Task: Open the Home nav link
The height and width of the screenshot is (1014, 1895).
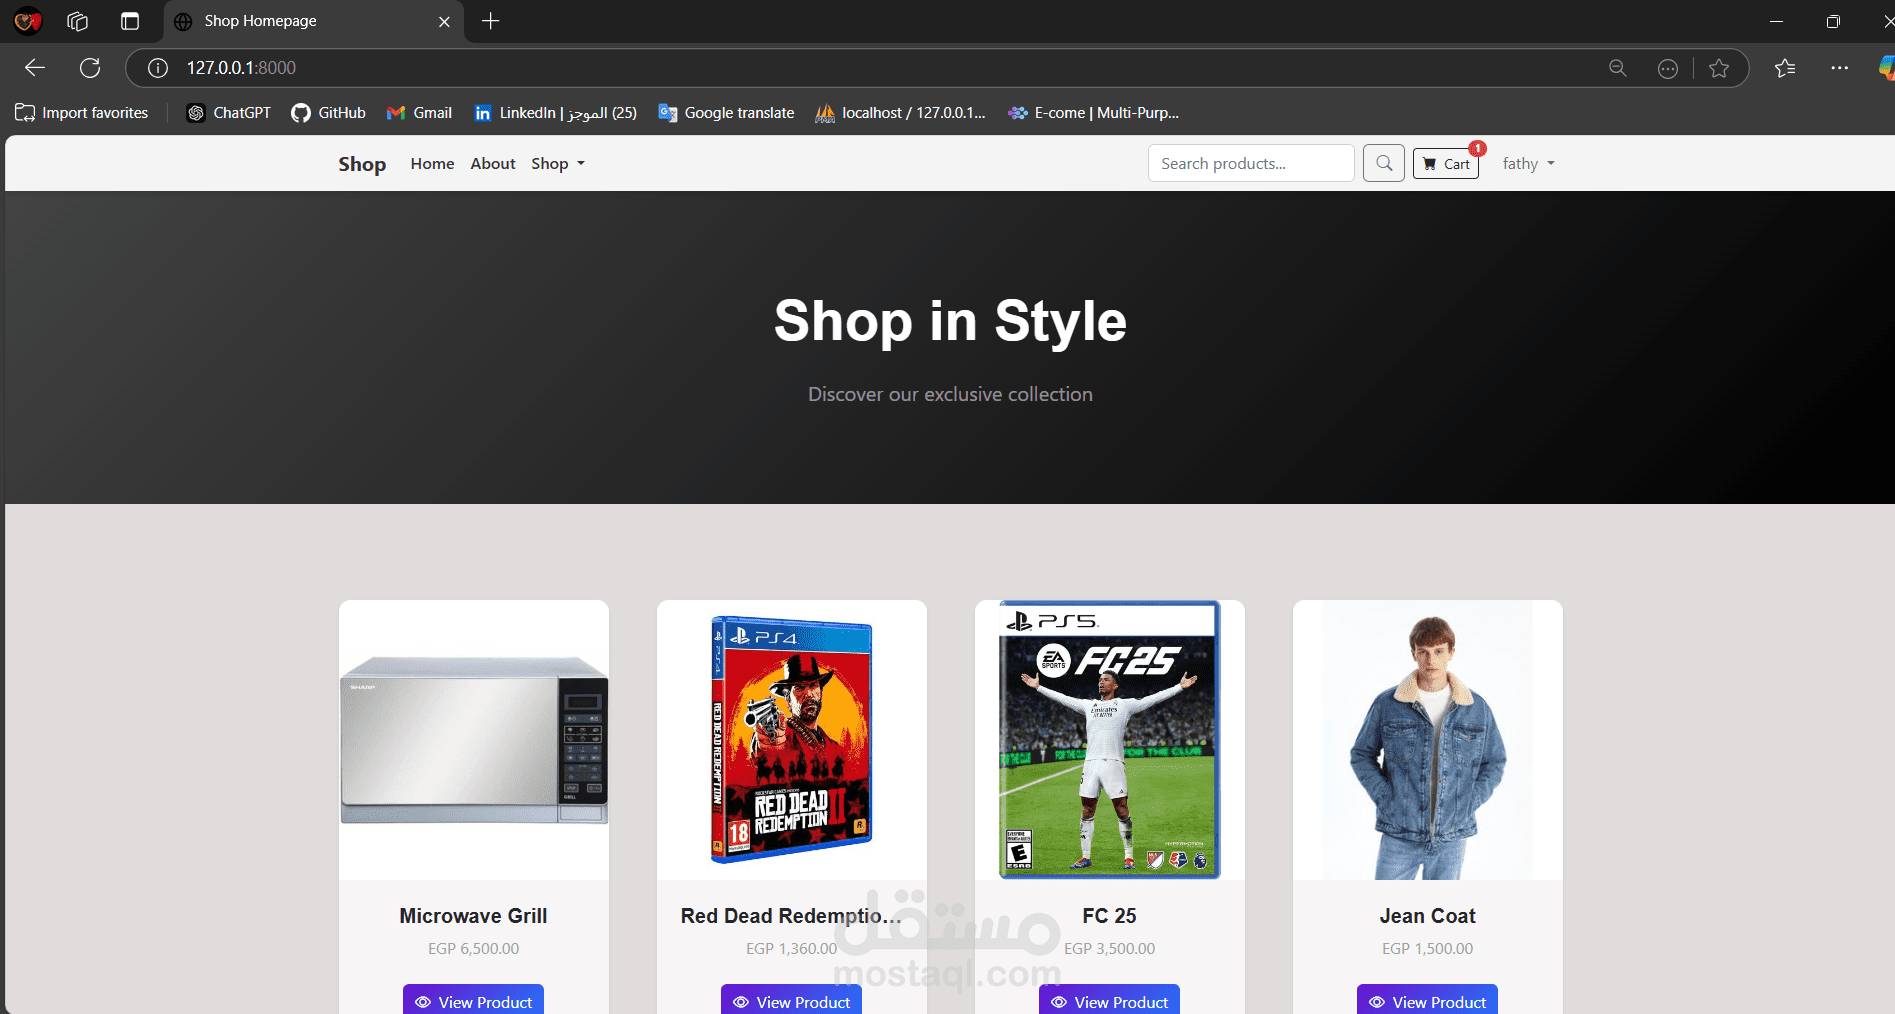Action: click(432, 164)
